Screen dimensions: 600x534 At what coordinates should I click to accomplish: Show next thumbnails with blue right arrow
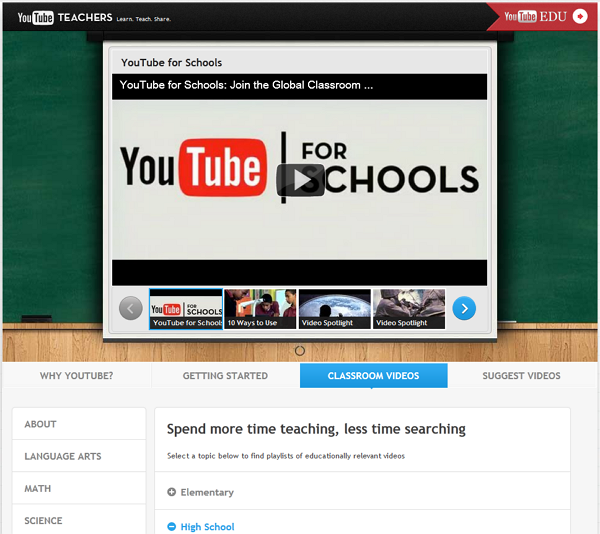click(x=464, y=308)
